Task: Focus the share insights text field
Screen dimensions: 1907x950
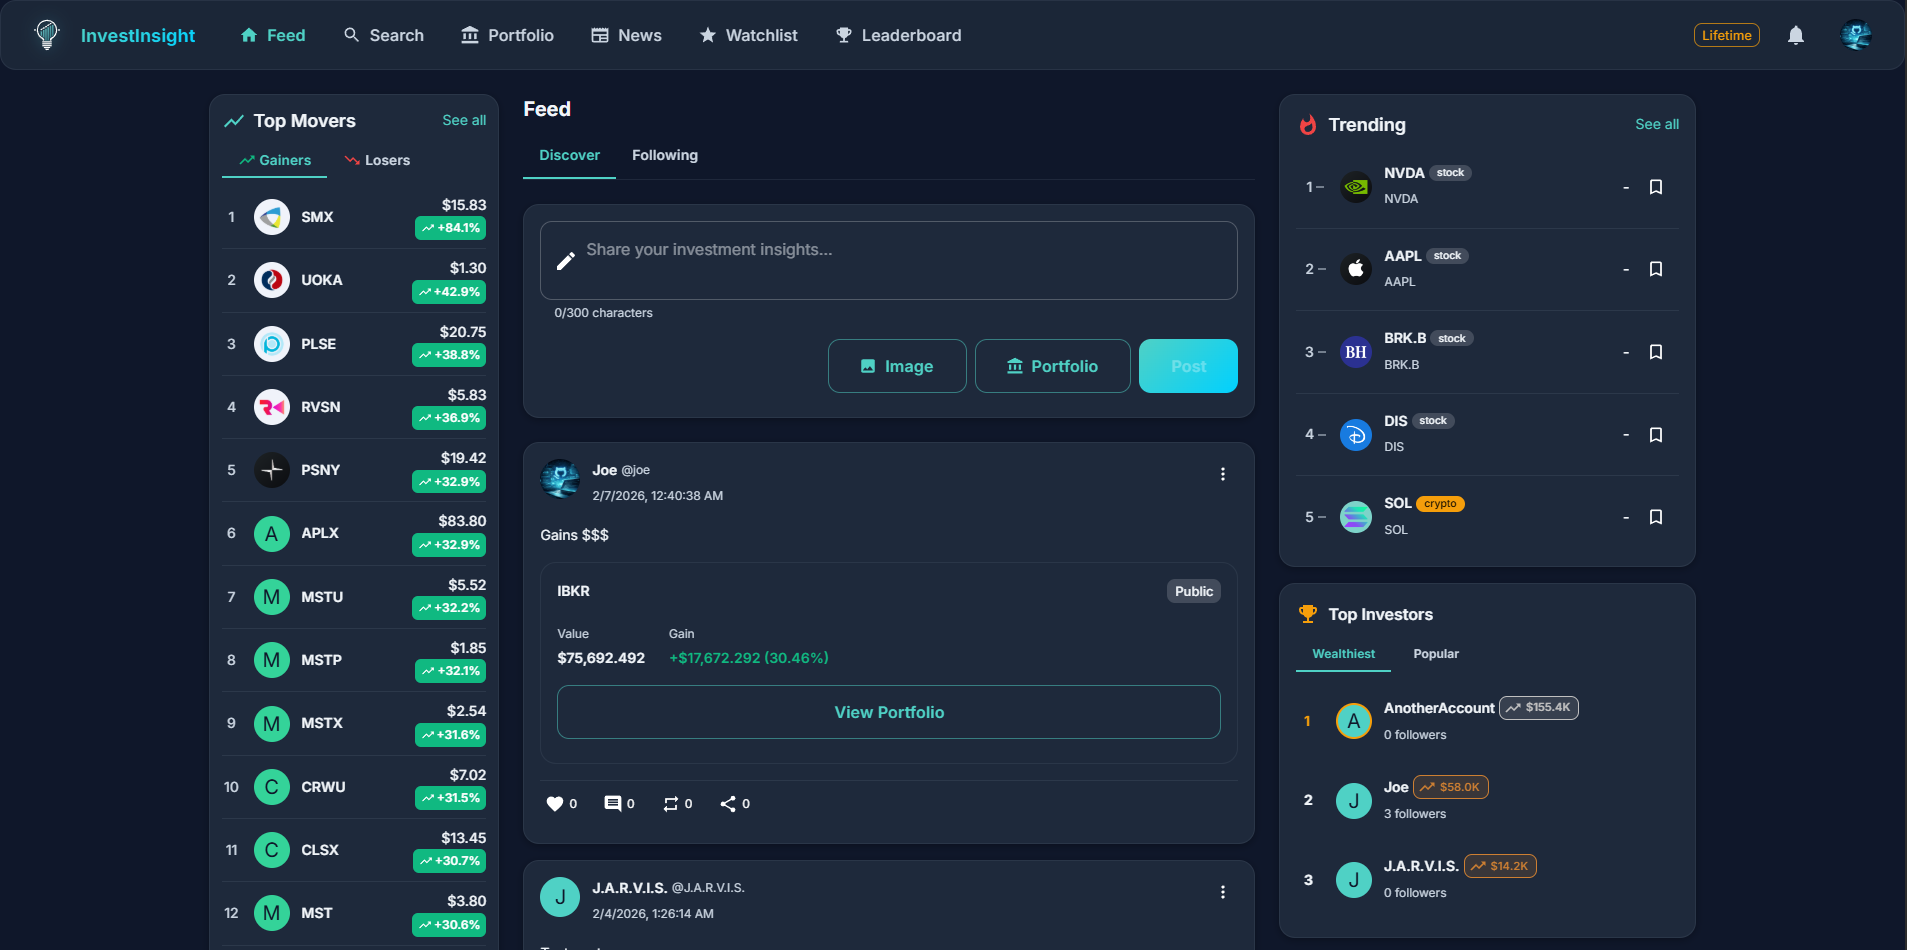Action: [888, 260]
